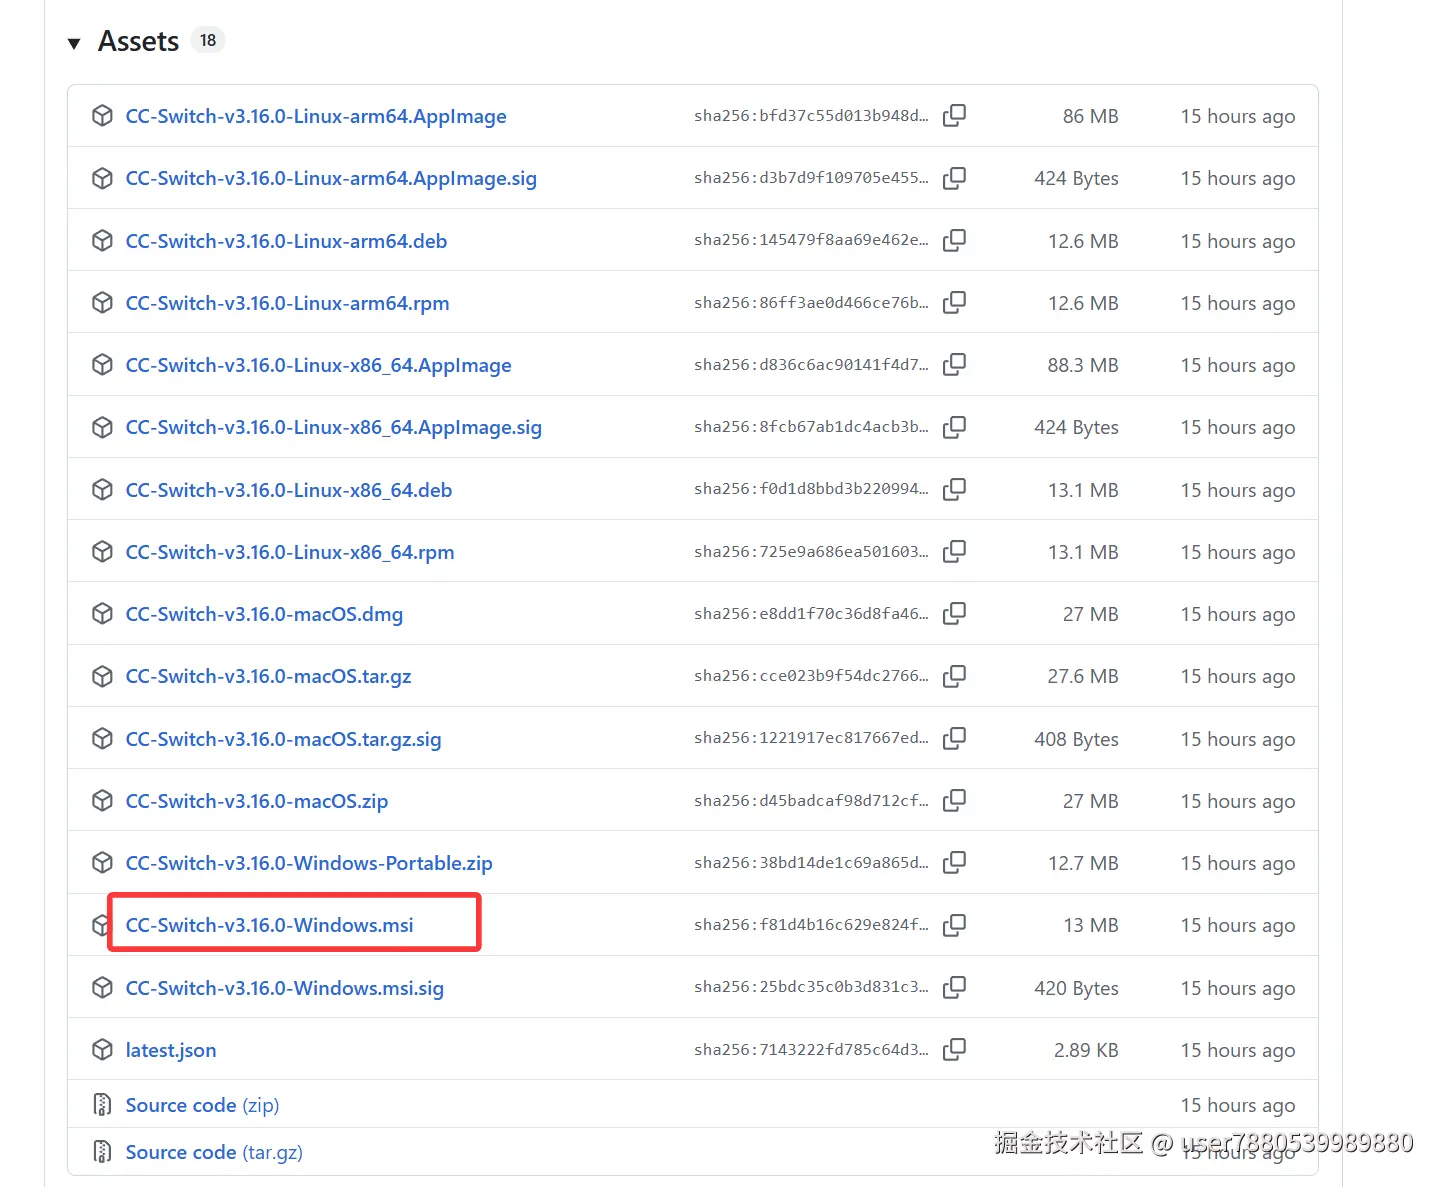The width and height of the screenshot is (1444, 1187).
Task: Click the 420 Bytes file size
Action: point(1076,988)
